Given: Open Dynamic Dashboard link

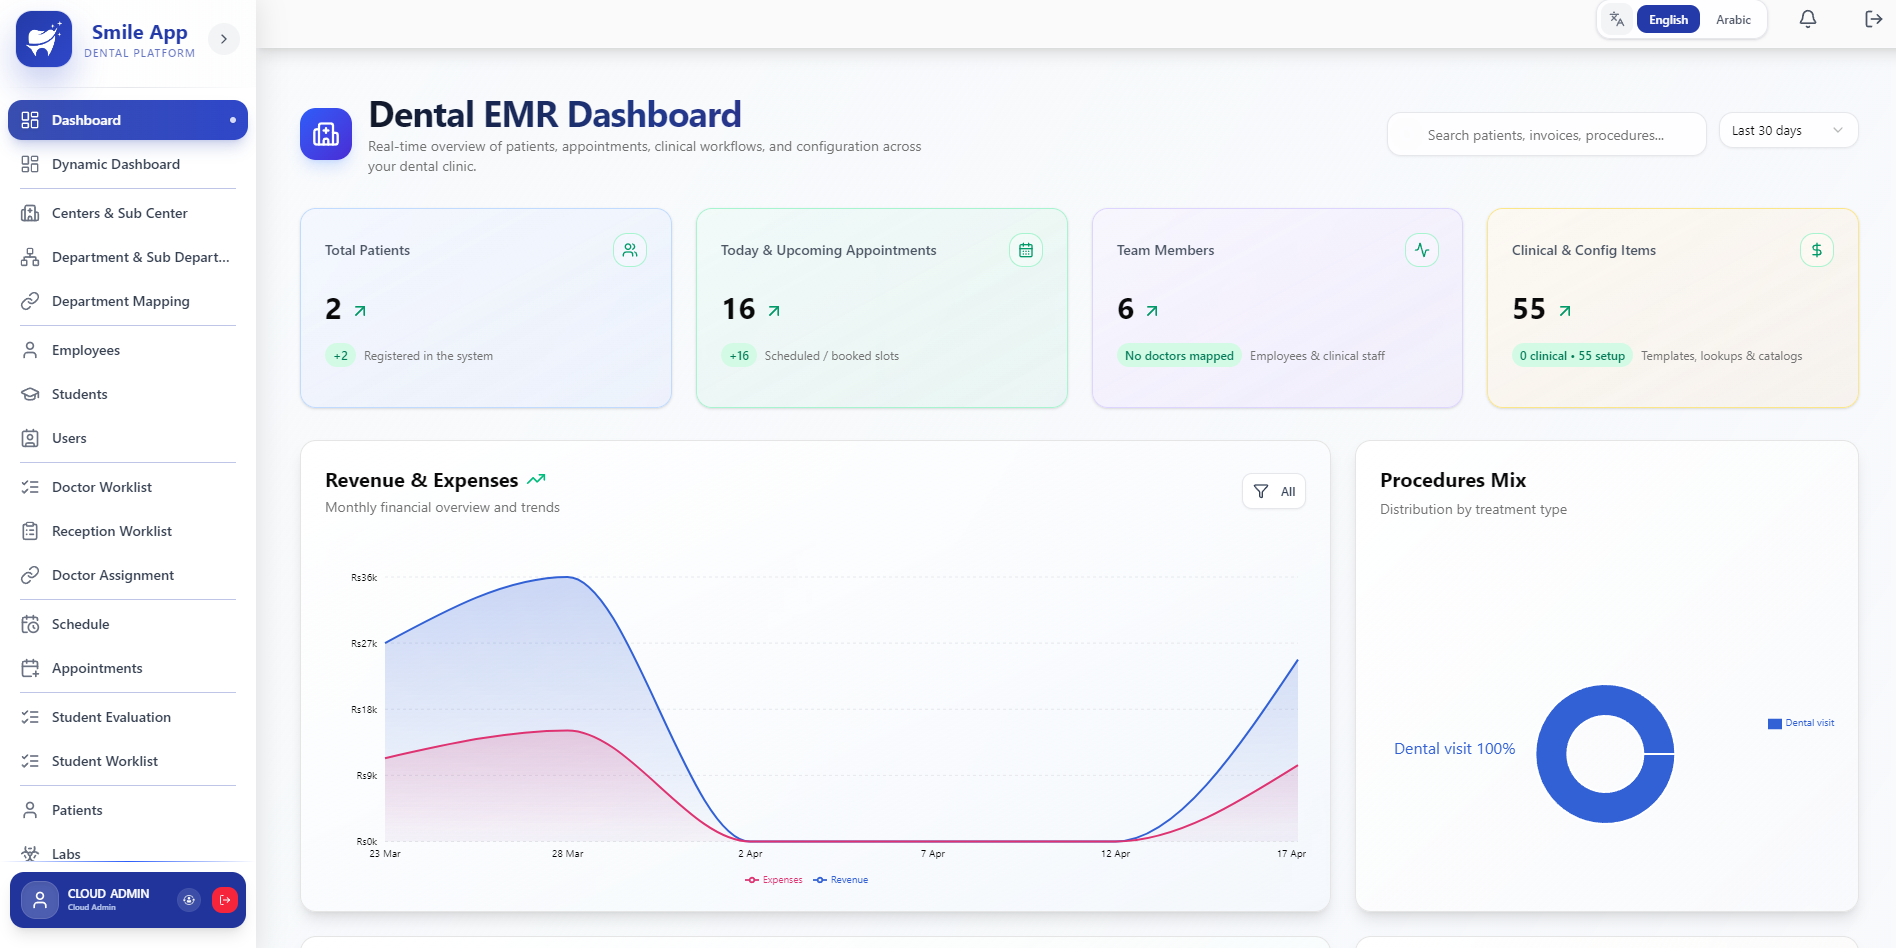Looking at the screenshot, I should [x=116, y=164].
